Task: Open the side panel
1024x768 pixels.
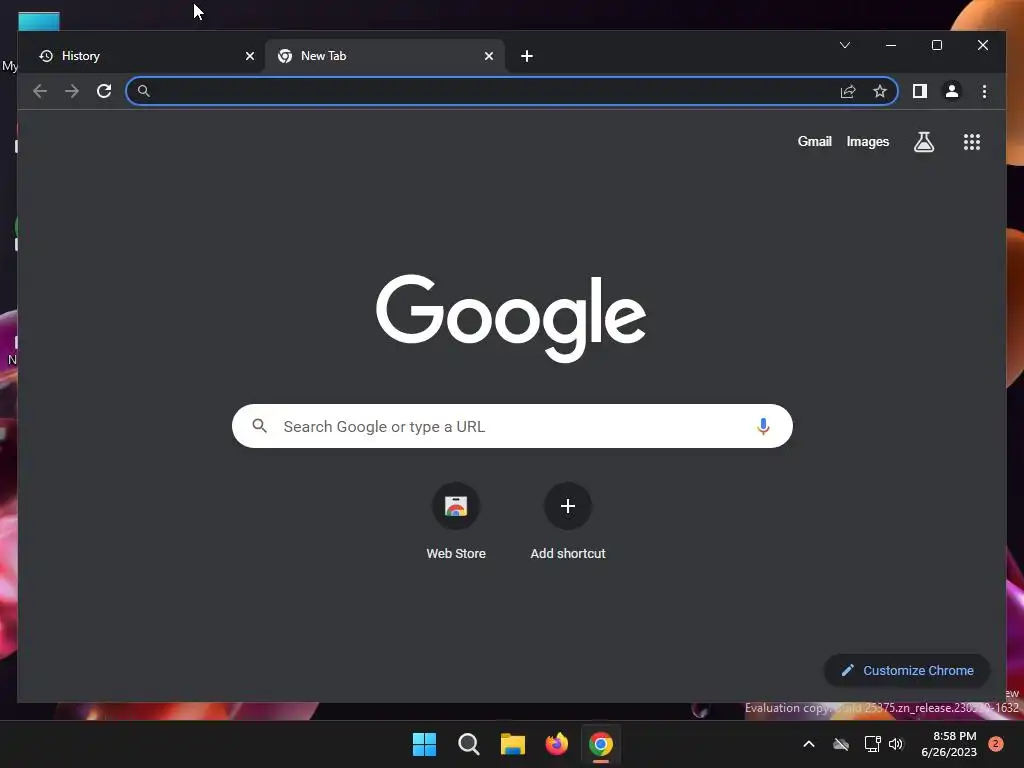Action: [920, 91]
